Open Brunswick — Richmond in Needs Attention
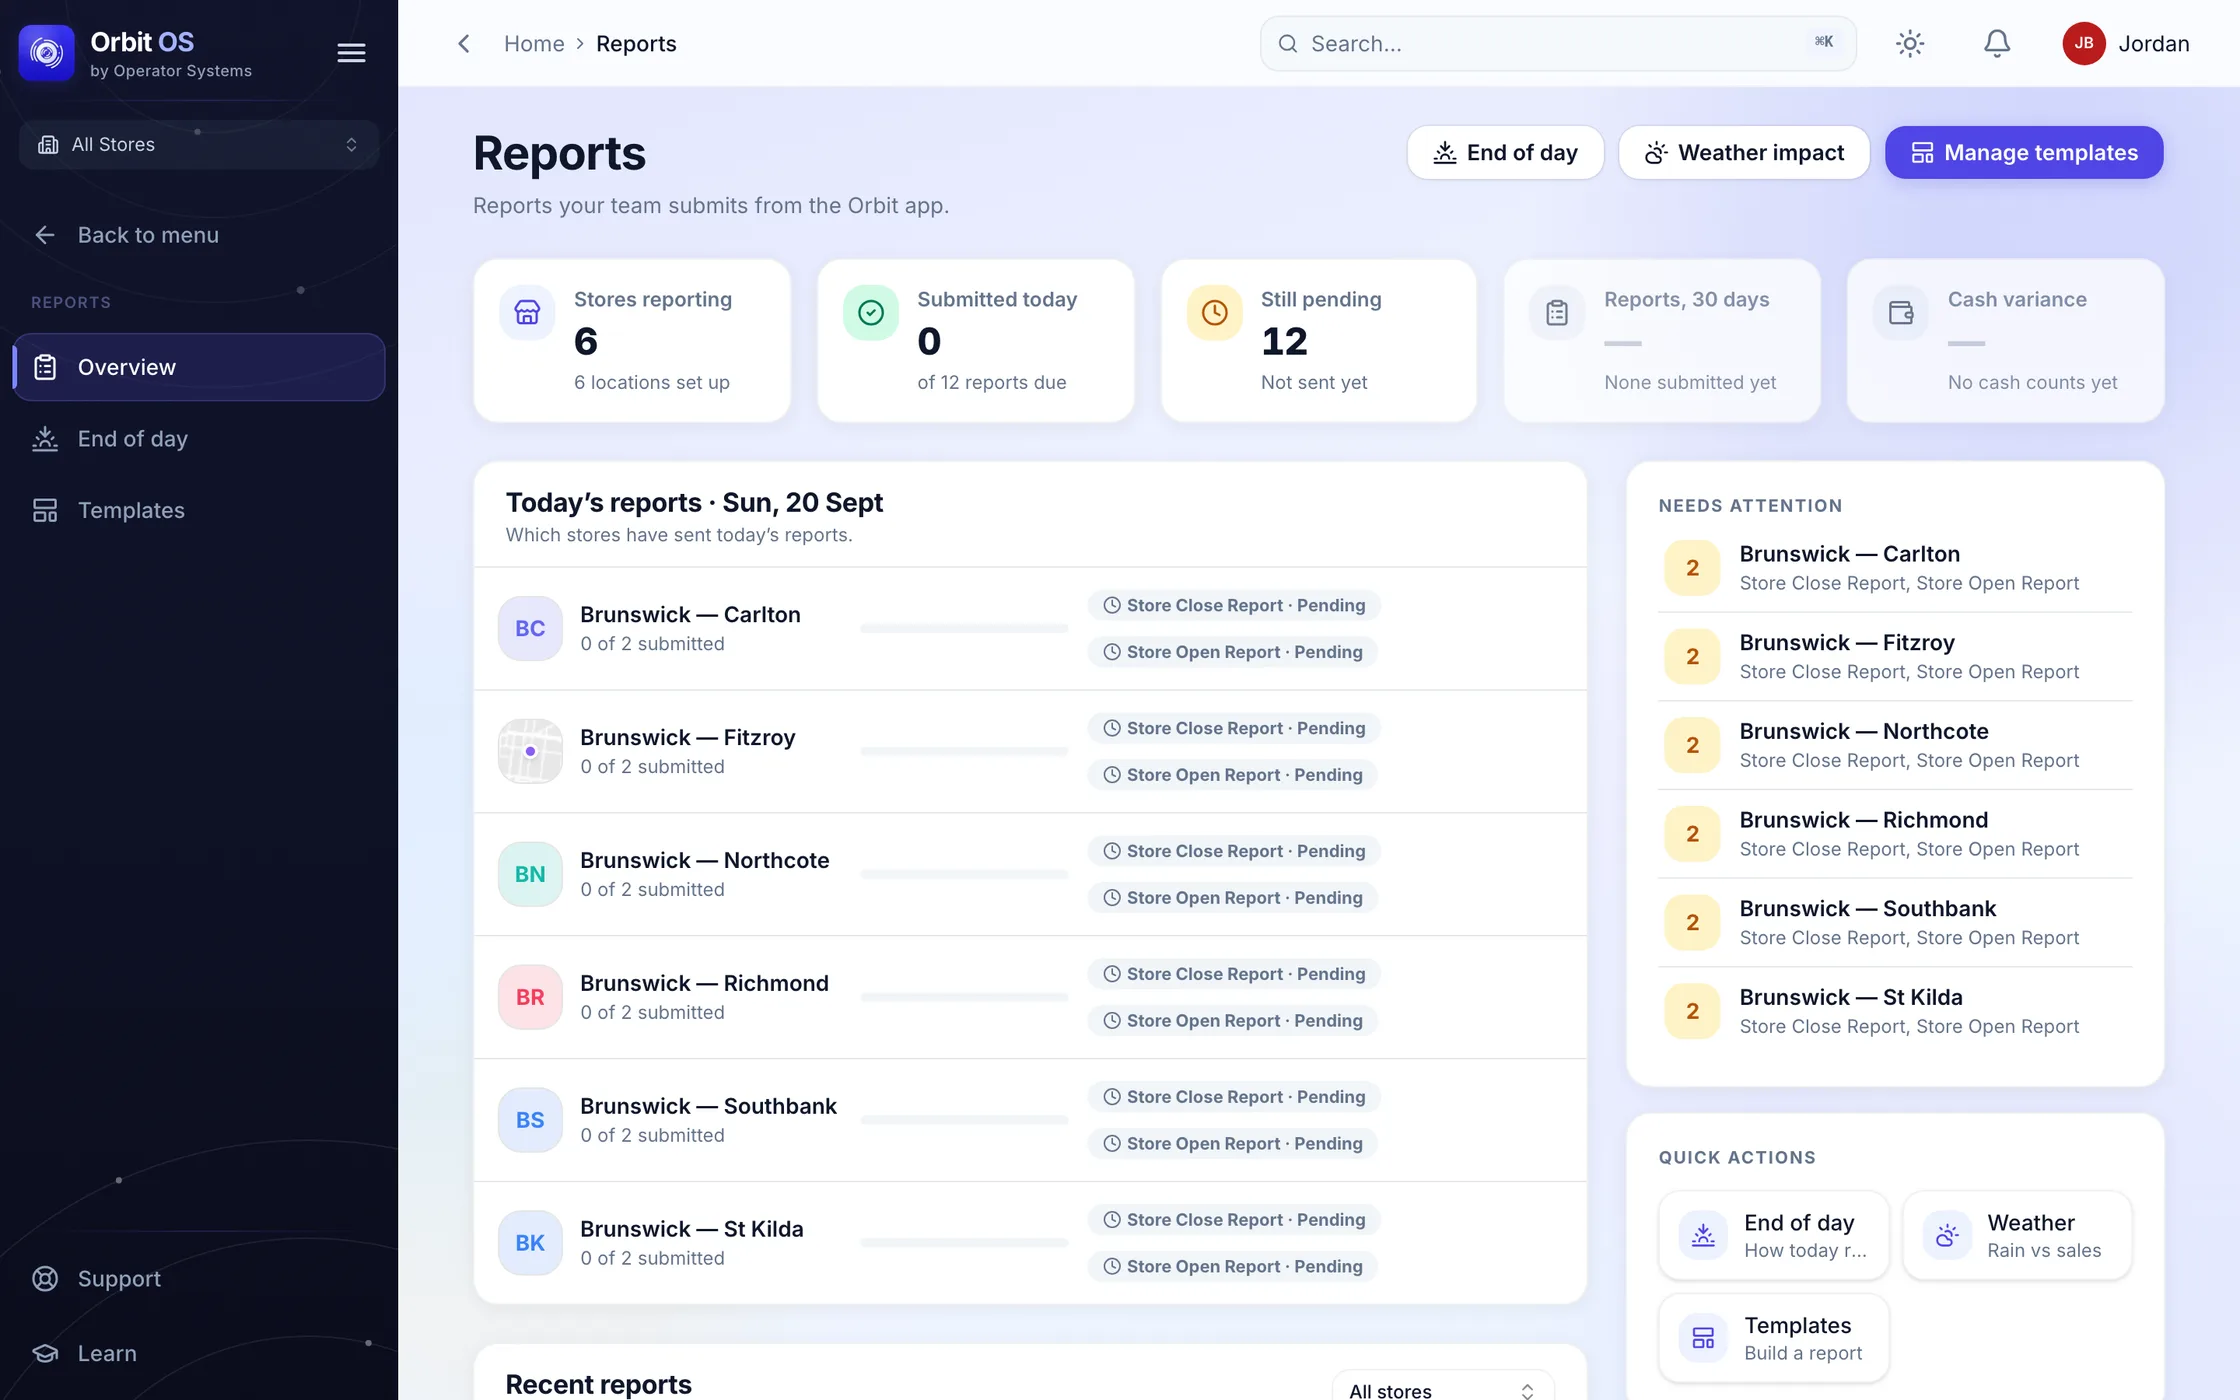Screen dimensions: 2240x1400 coord(1896,834)
